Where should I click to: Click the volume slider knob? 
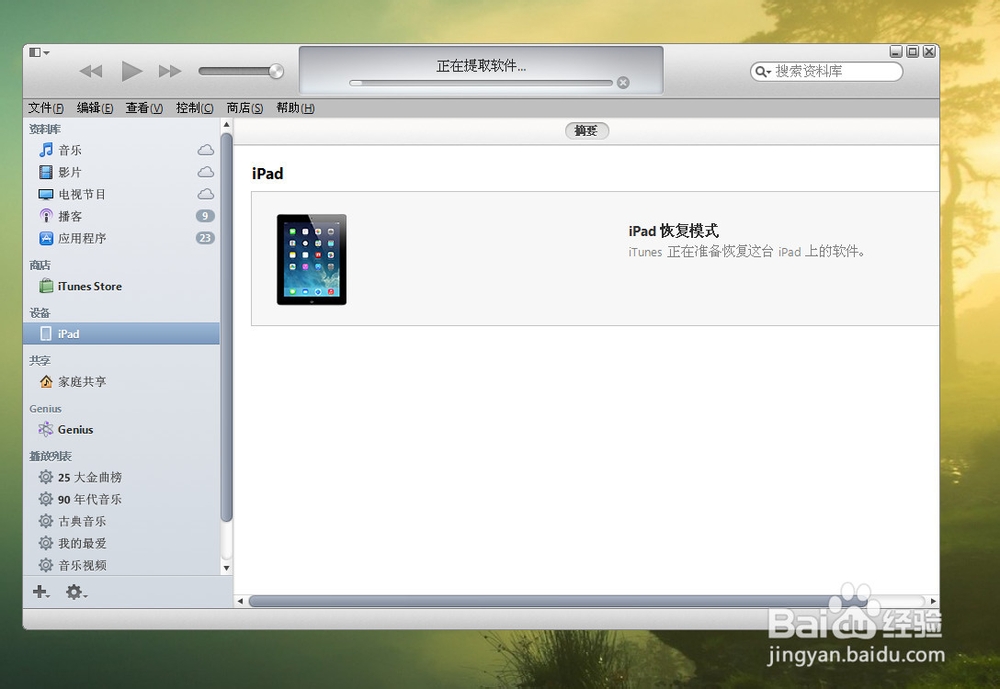276,71
